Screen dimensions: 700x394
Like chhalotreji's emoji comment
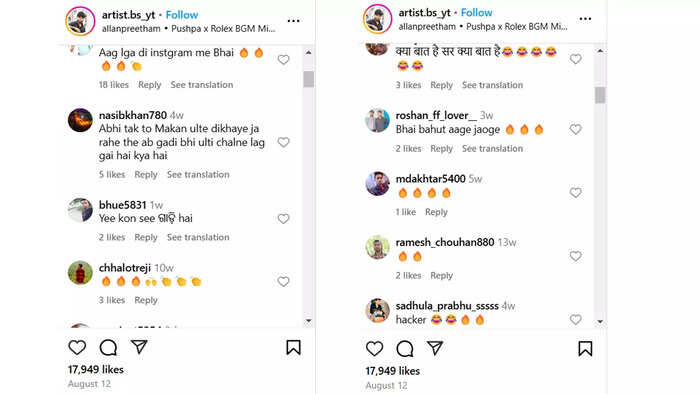(x=283, y=282)
